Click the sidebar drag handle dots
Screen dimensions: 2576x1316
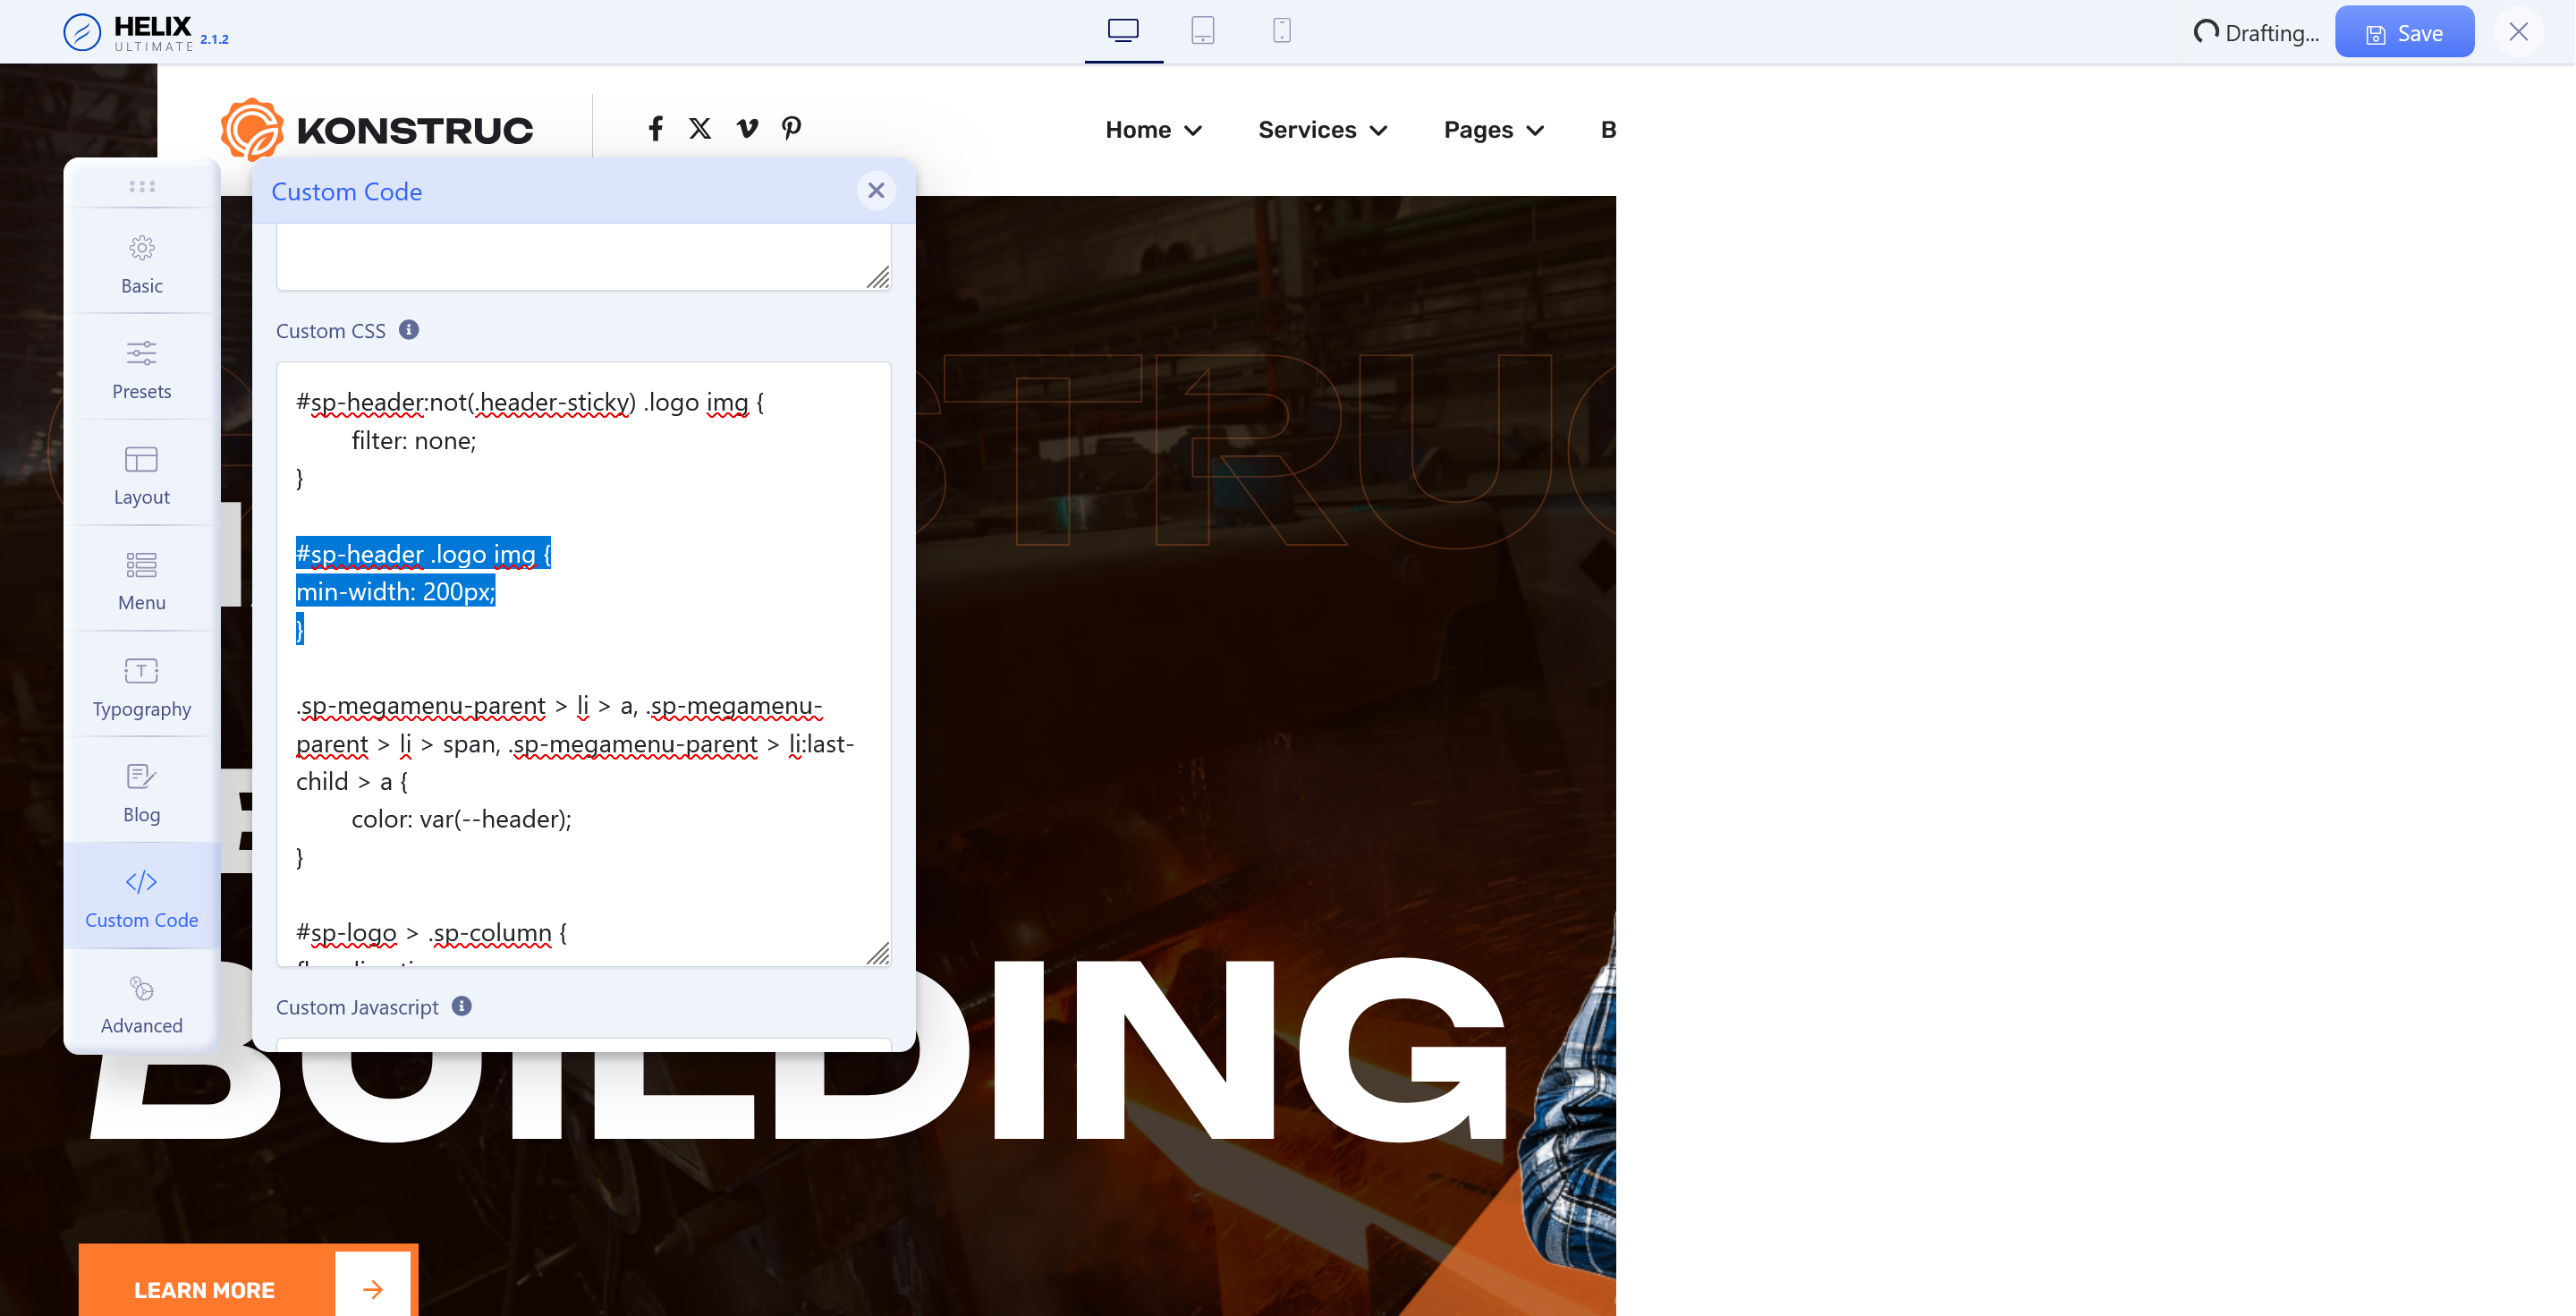(141, 186)
